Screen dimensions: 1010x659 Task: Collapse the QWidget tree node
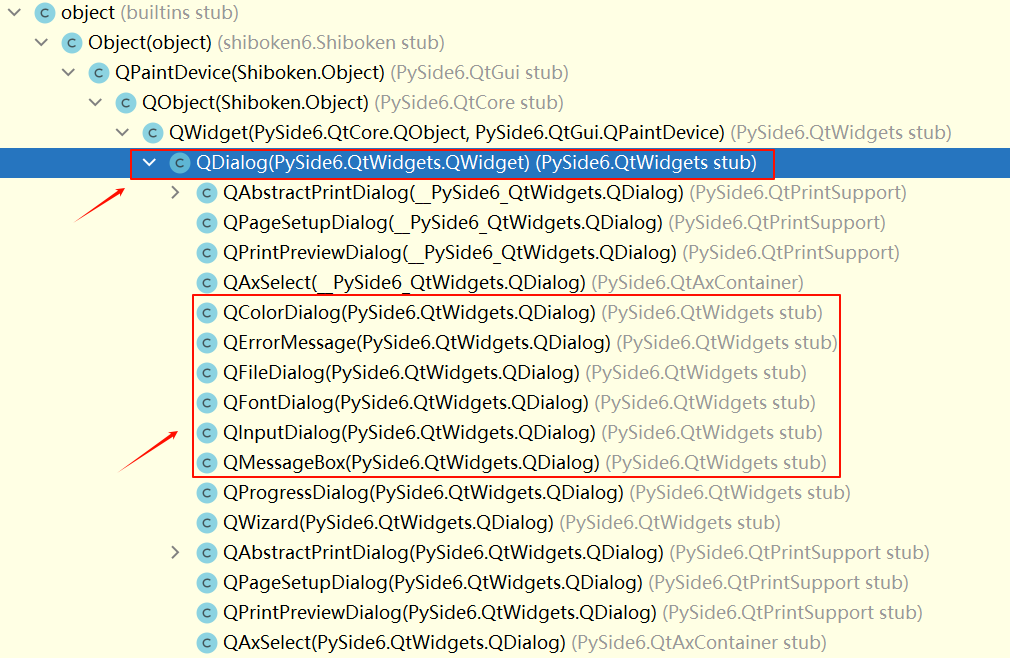123,133
